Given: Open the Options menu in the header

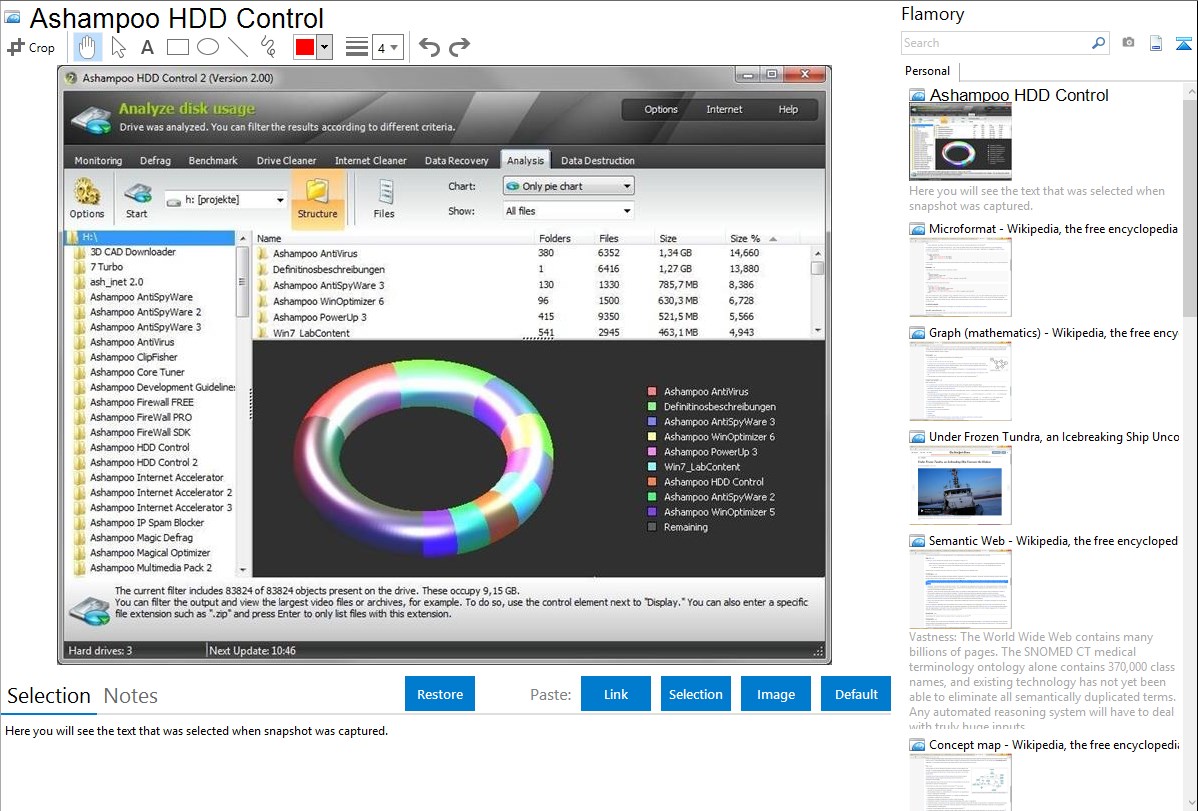Looking at the screenshot, I should [661, 109].
